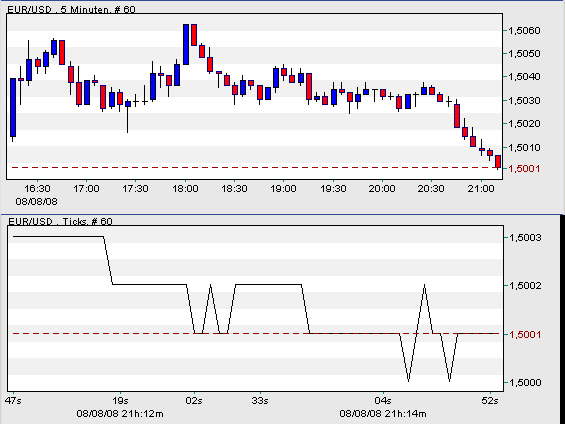Click the 17:30 time axis label
This screenshot has height=424, width=565.
(135, 189)
